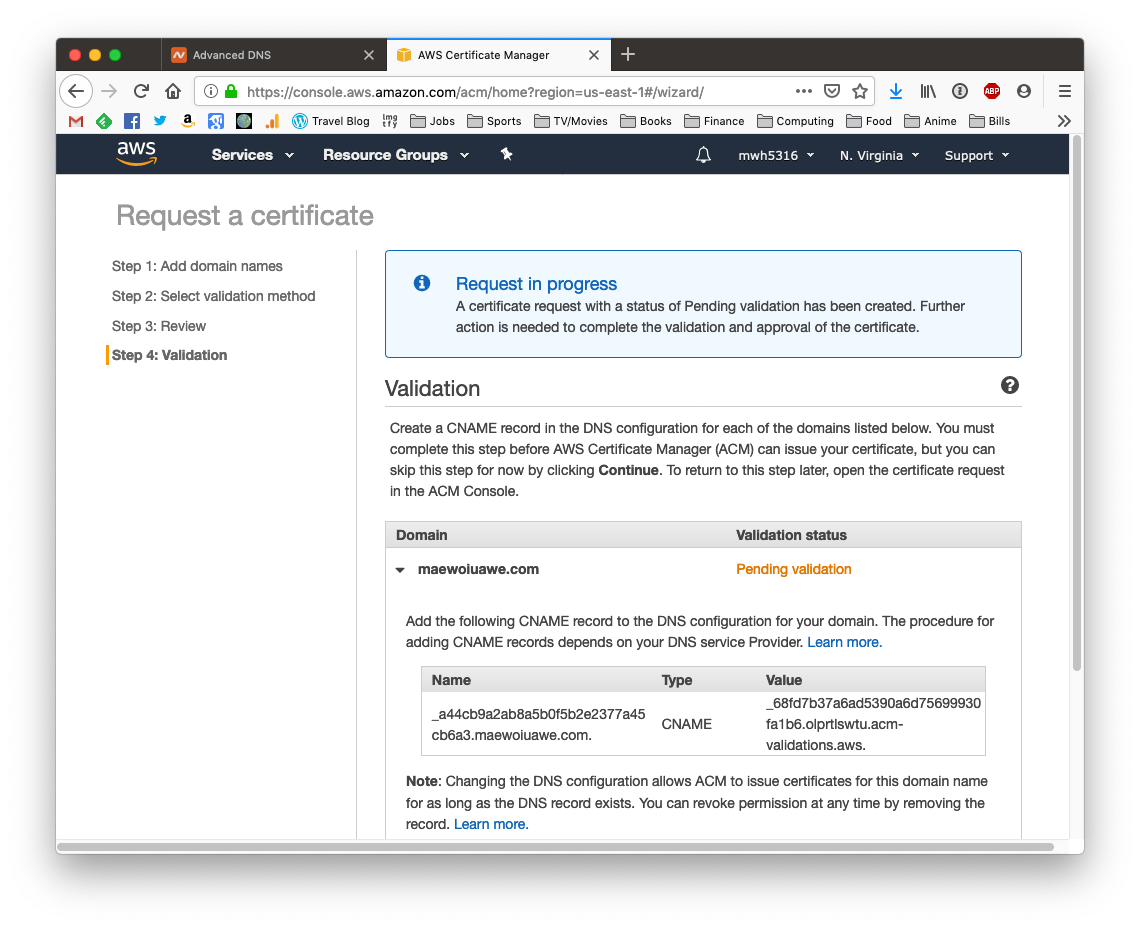The width and height of the screenshot is (1140, 928).
Task: Open the Bills bookmarks folder
Action: pyautogui.click(x=990, y=121)
